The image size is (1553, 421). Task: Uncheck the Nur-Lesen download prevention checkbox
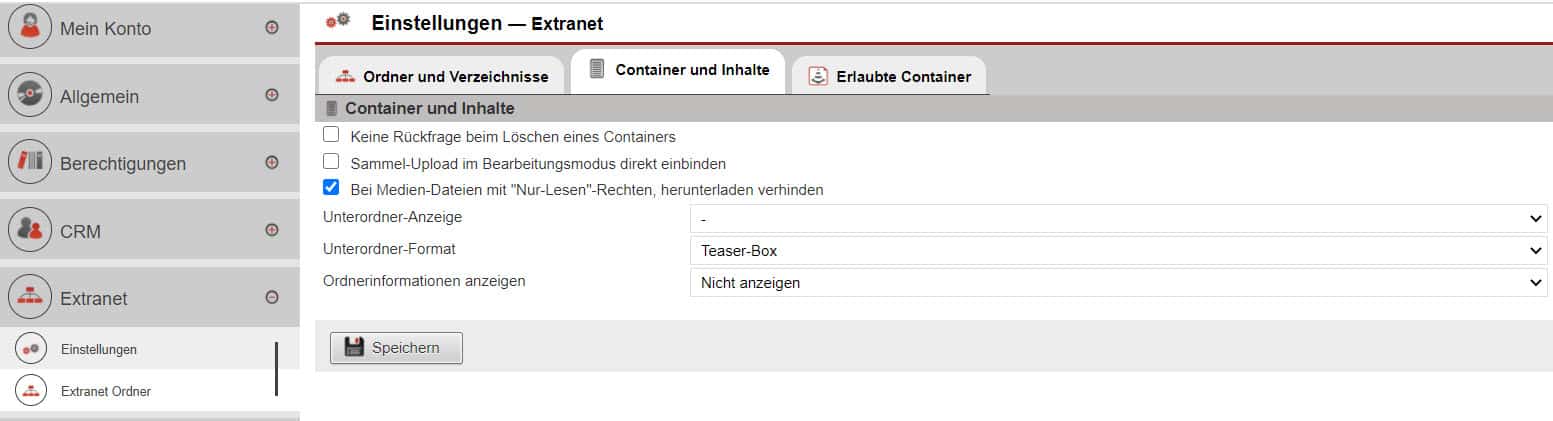pos(331,187)
